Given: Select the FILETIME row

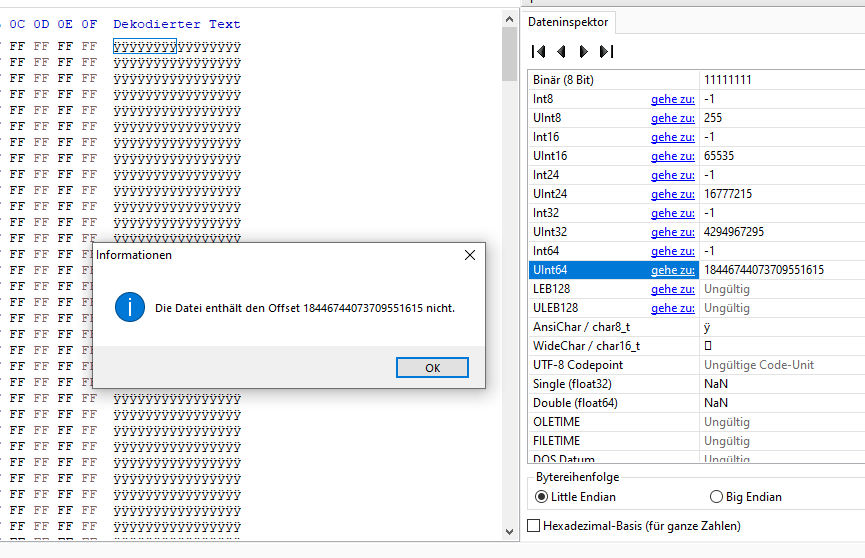Looking at the screenshot, I should tap(696, 442).
